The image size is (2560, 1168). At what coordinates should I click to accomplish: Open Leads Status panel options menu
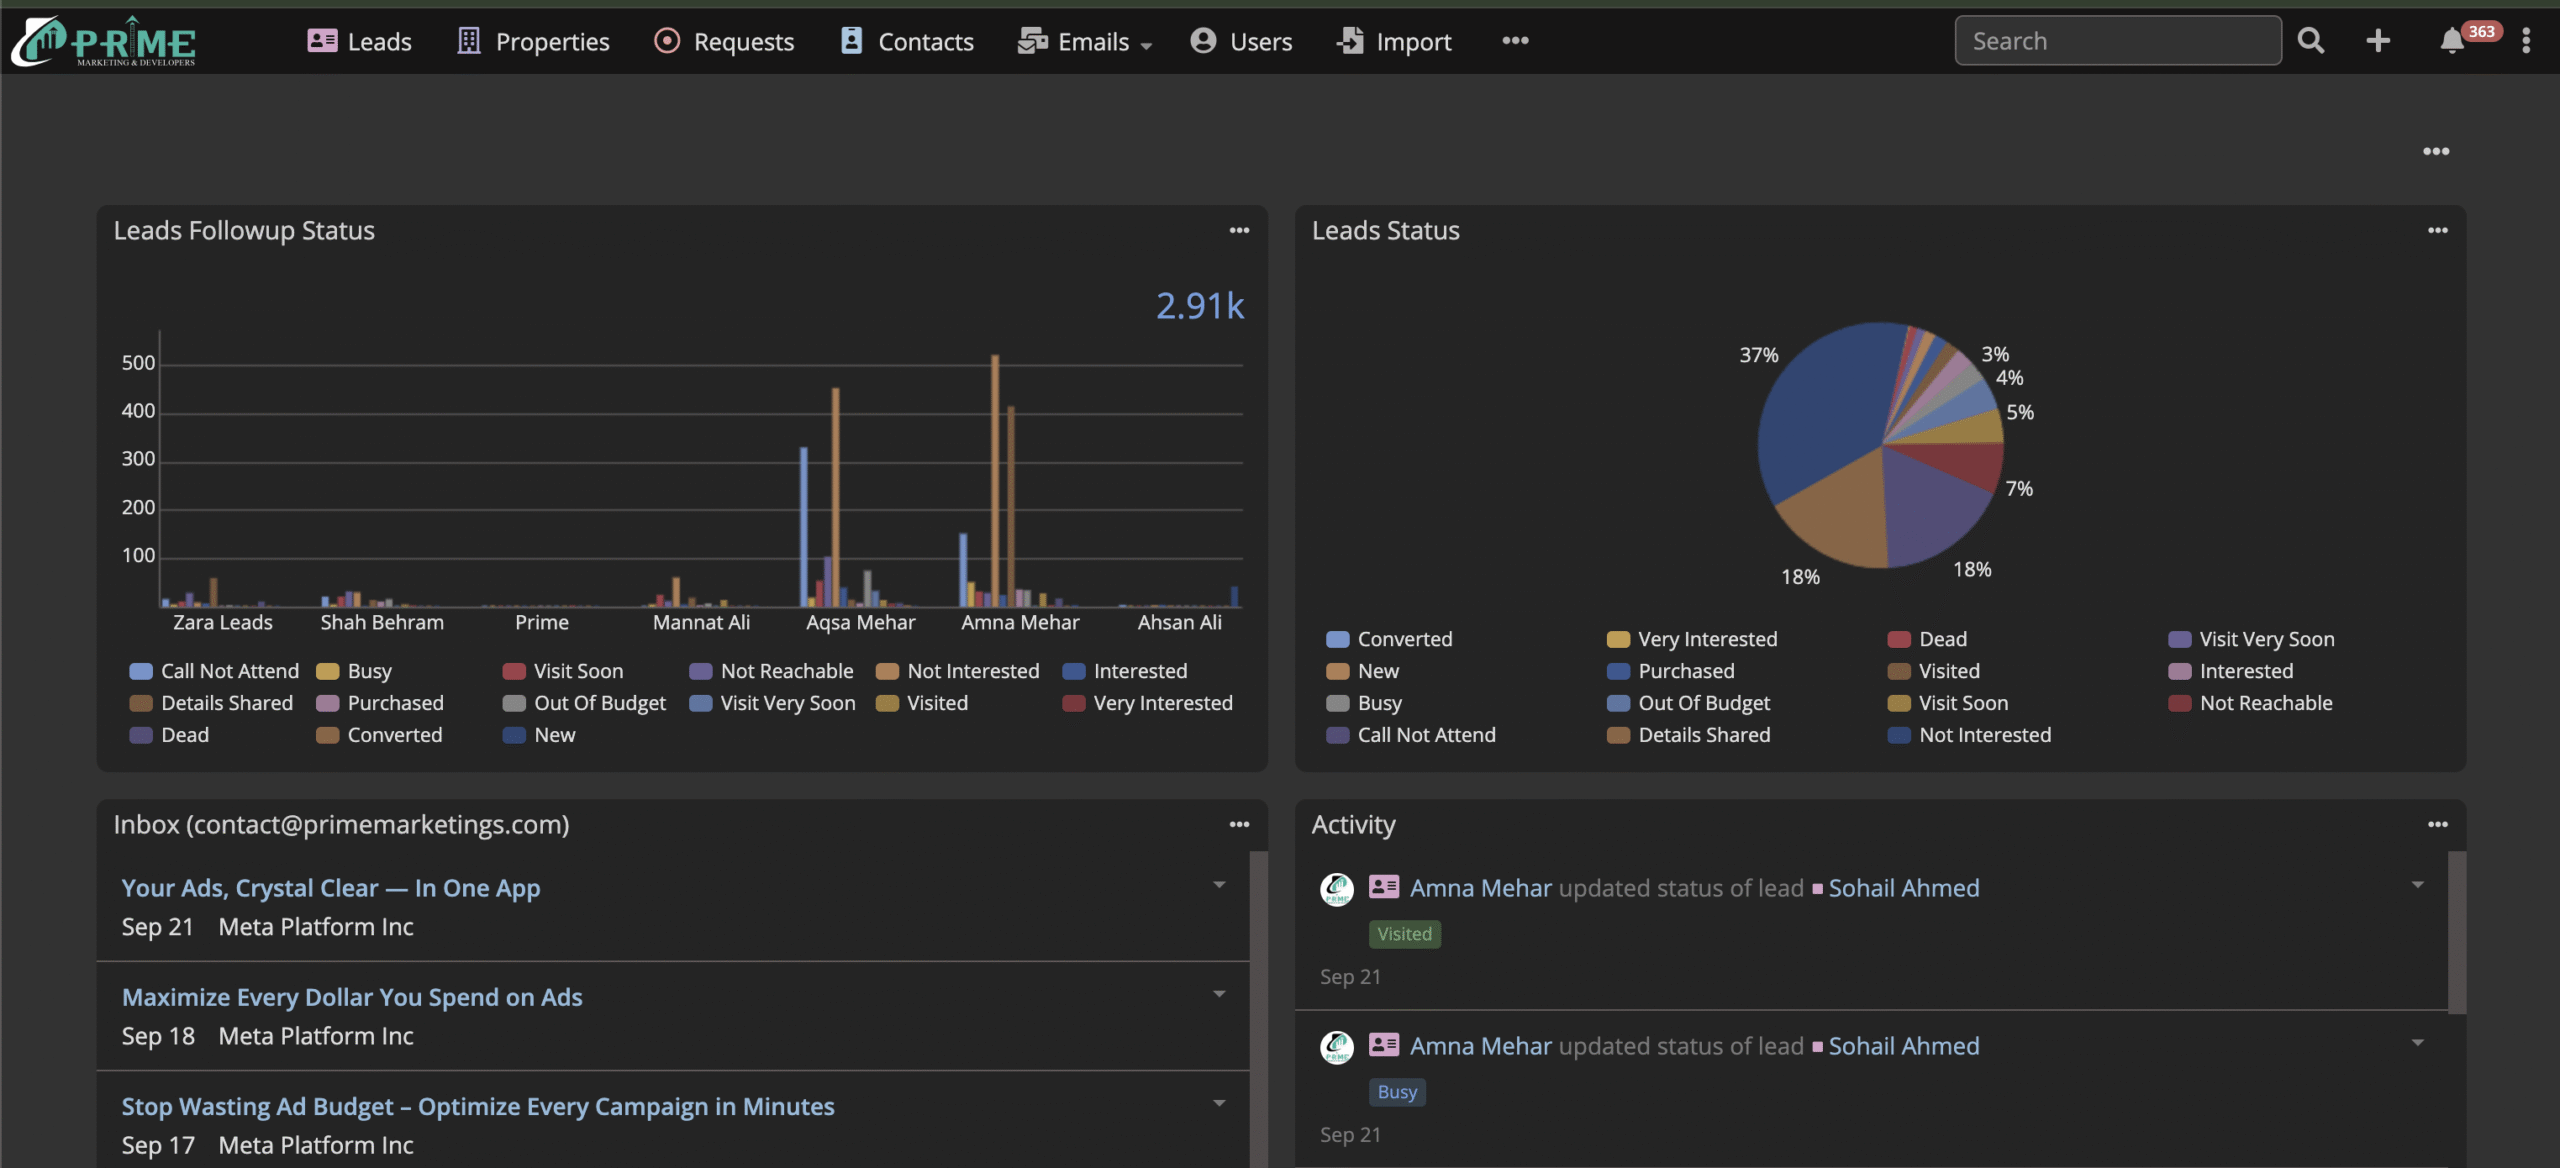click(x=2437, y=231)
